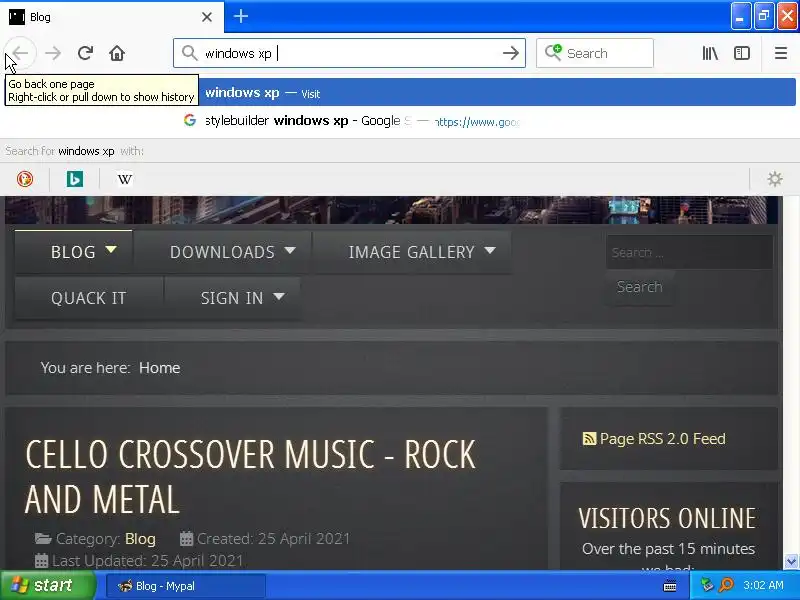The height and width of the screenshot is (600, 800).
Task: Reload the current page
Action: [85, 53]
